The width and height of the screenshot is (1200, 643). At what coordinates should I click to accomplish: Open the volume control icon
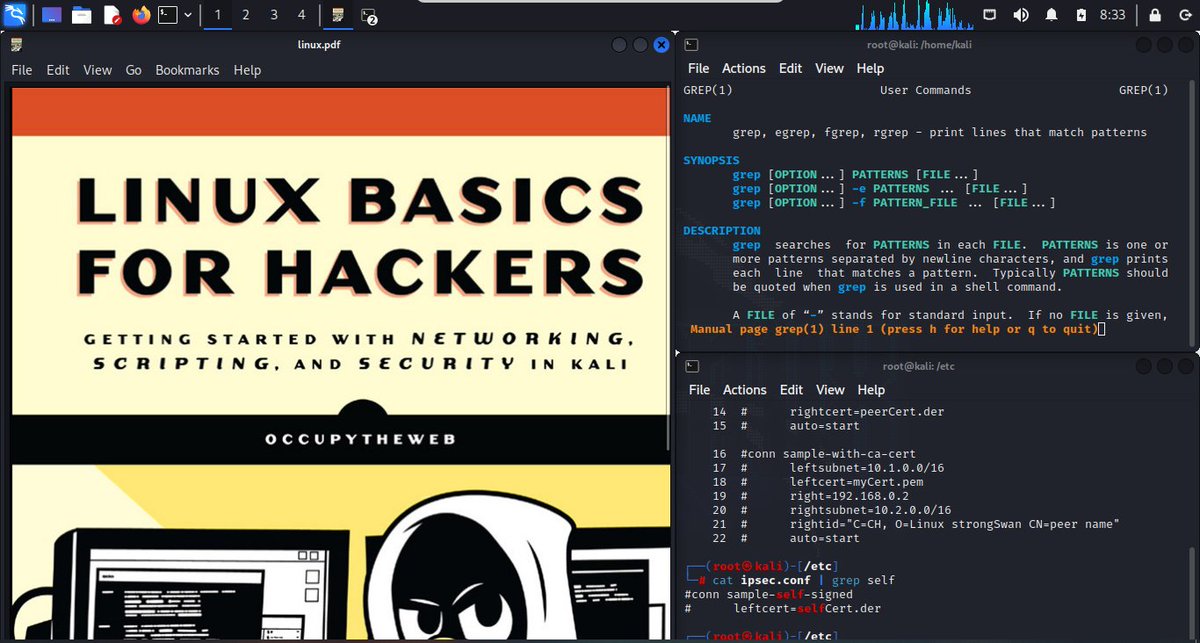click(x=1021, y=15)
